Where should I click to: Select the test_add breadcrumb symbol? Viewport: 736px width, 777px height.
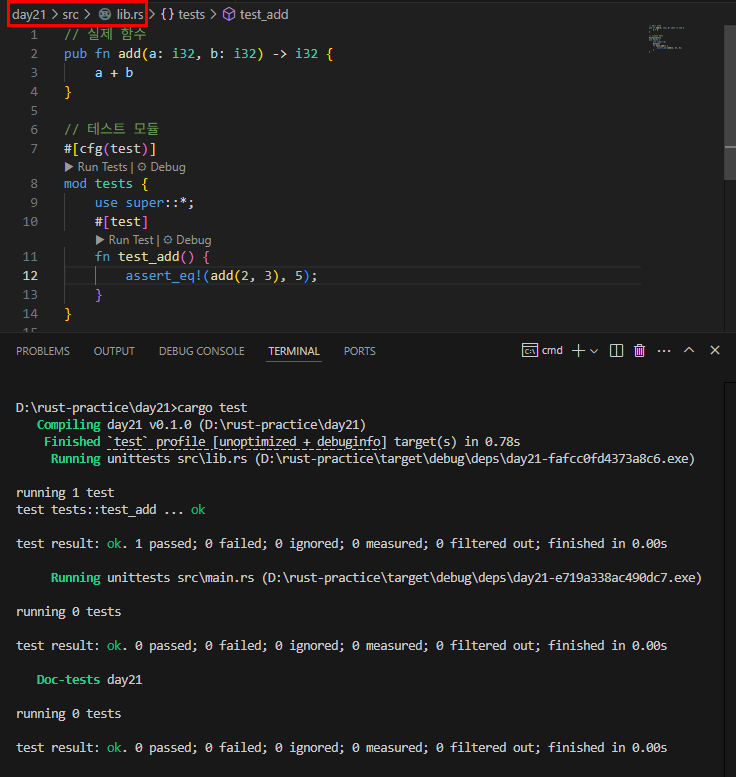click(x=264, y=14)
